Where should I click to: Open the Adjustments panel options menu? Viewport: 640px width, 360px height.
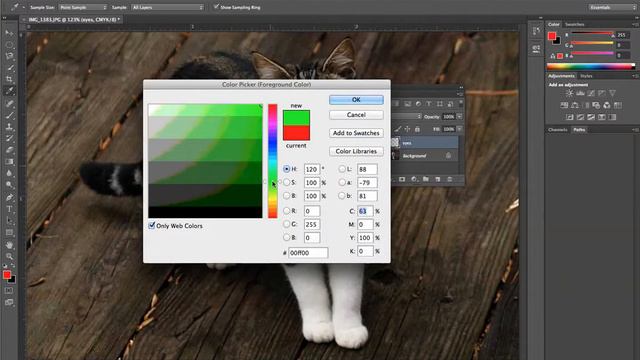[635, 76]
